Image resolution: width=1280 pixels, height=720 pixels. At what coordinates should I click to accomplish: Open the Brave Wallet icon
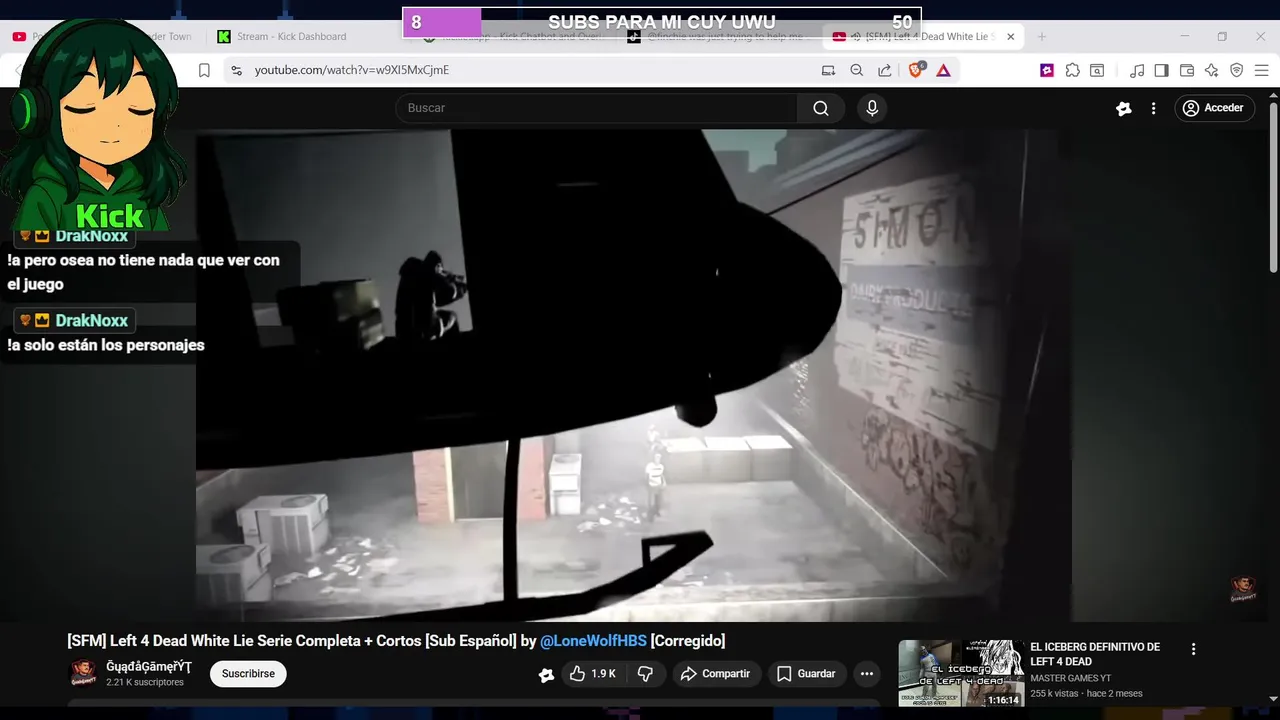tap(1187, 70)
